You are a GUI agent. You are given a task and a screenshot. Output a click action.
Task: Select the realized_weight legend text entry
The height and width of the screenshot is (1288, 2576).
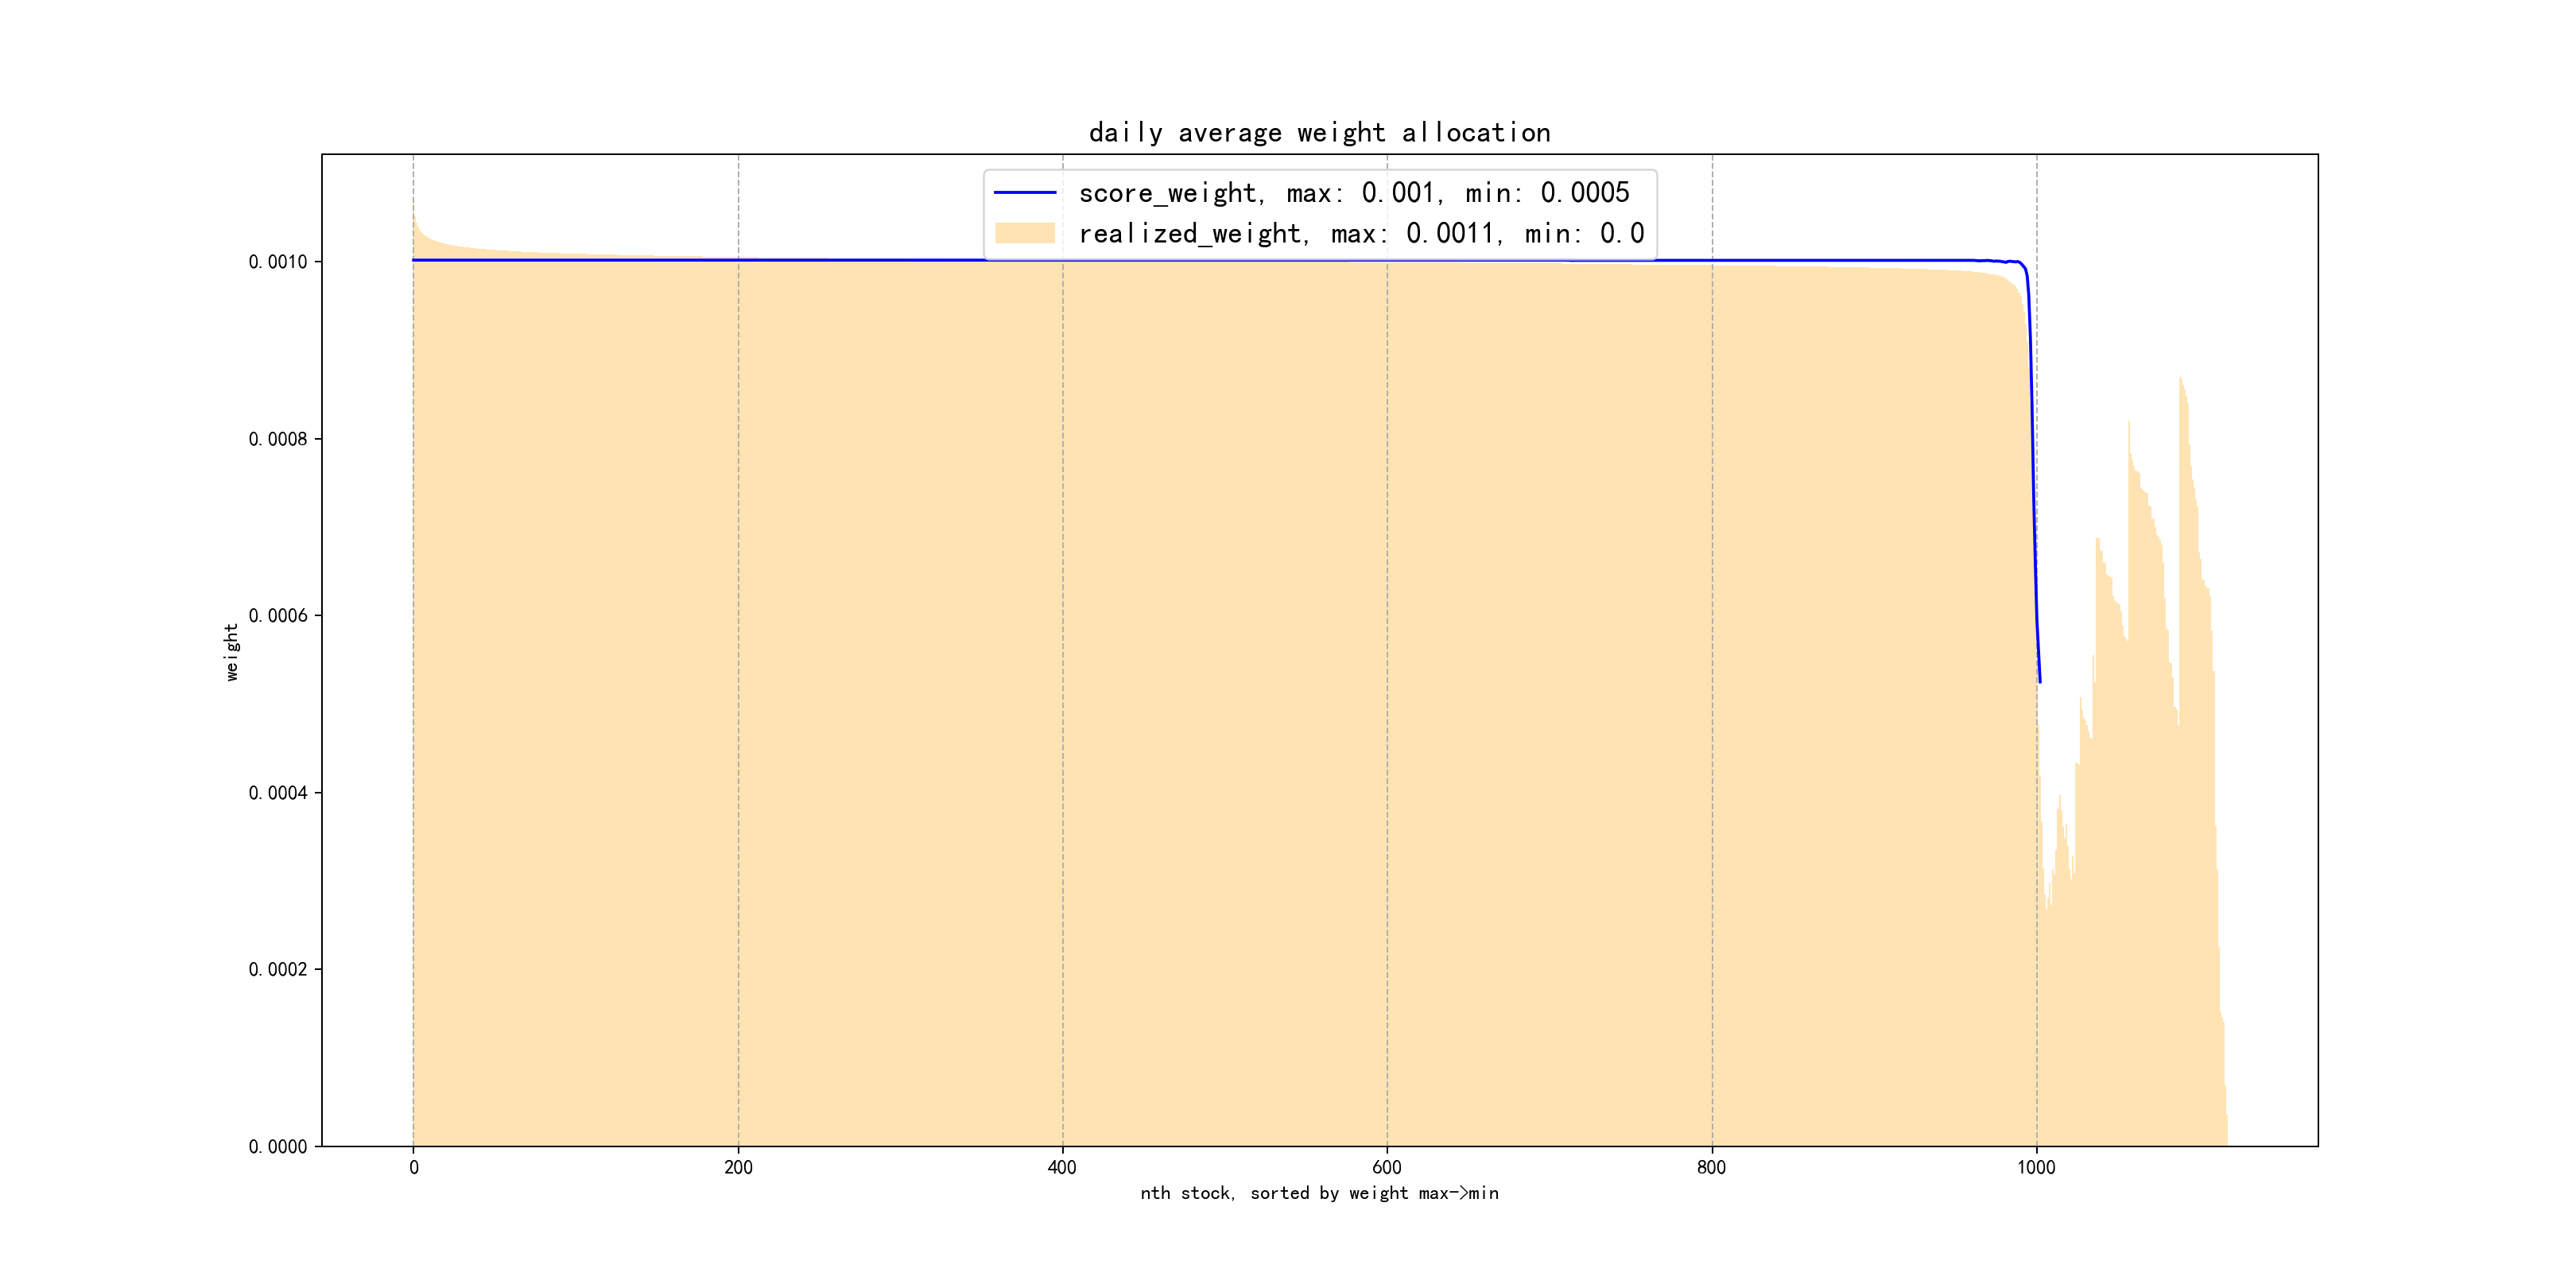tap(1361, 234)
